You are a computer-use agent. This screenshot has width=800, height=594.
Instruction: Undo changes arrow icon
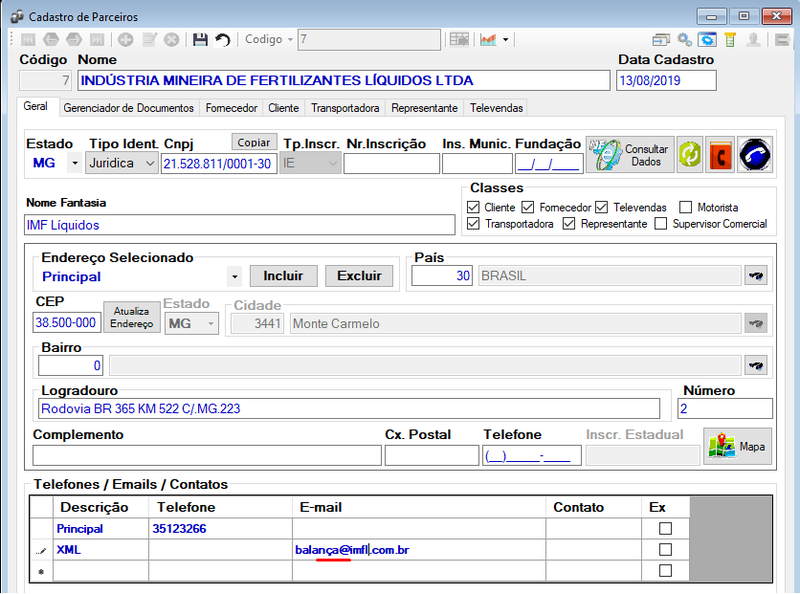pyautogui.click(x=222, y=39)
